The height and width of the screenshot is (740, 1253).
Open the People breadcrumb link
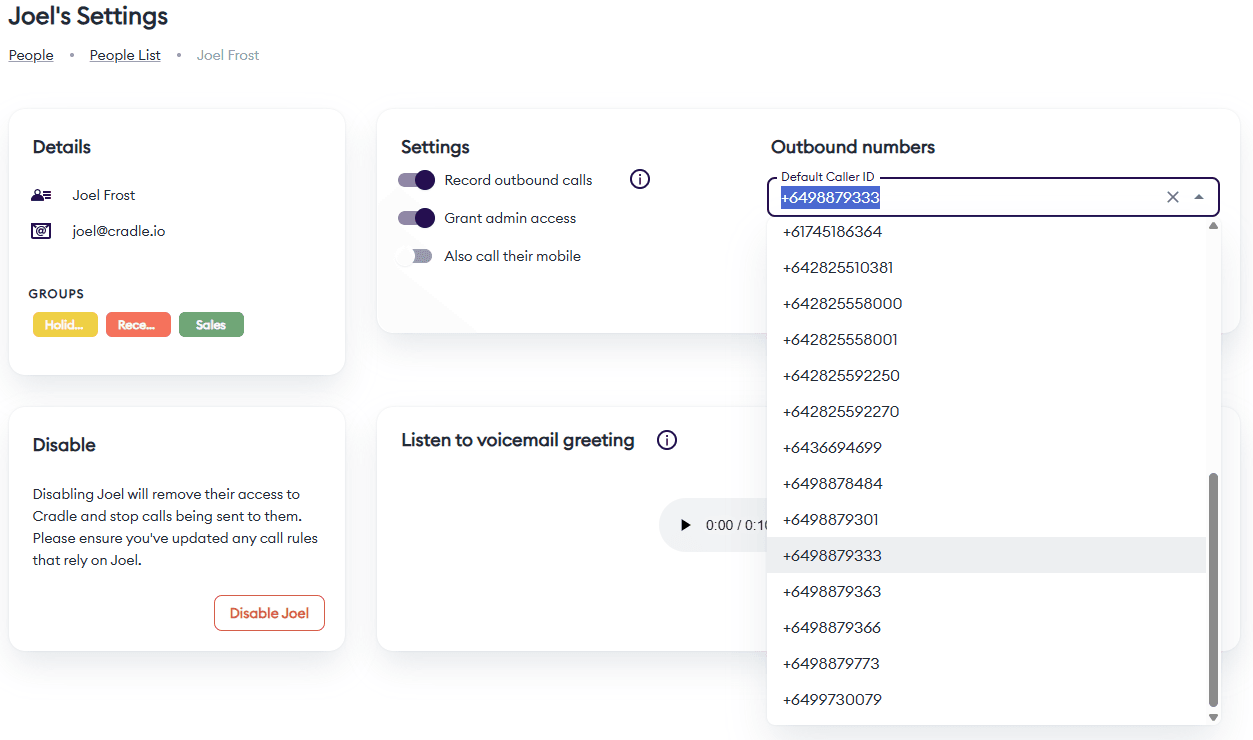pos(31,56)
